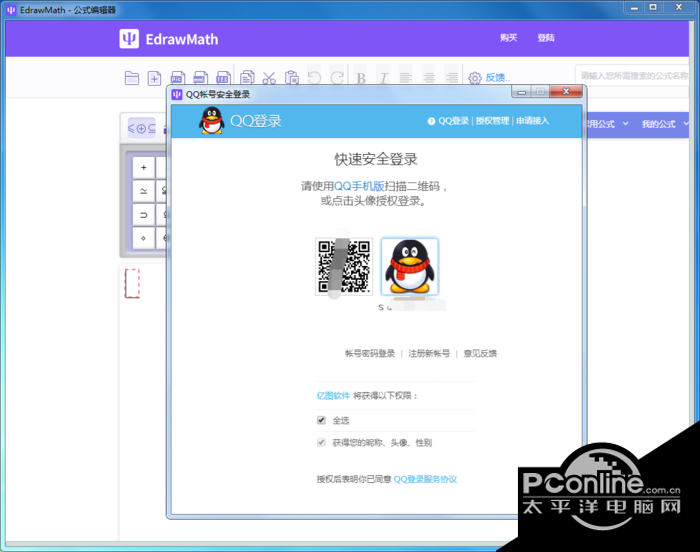The height and width of the screenshot is (552, 700).
Task: Click QQ penguin logo in dialog header
Action: pos(211,121)
